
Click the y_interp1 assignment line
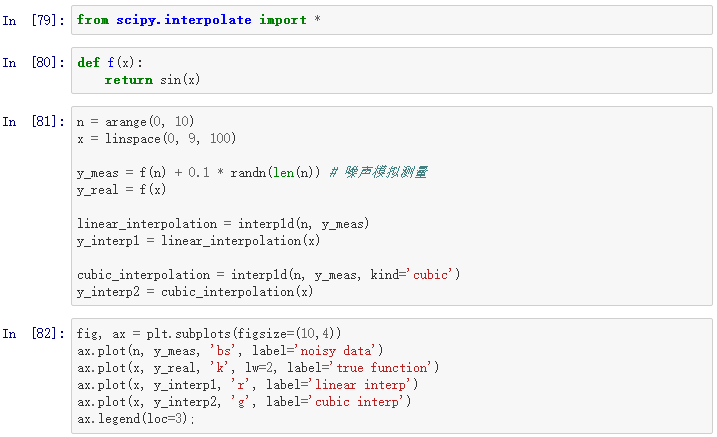click(198, 241)
